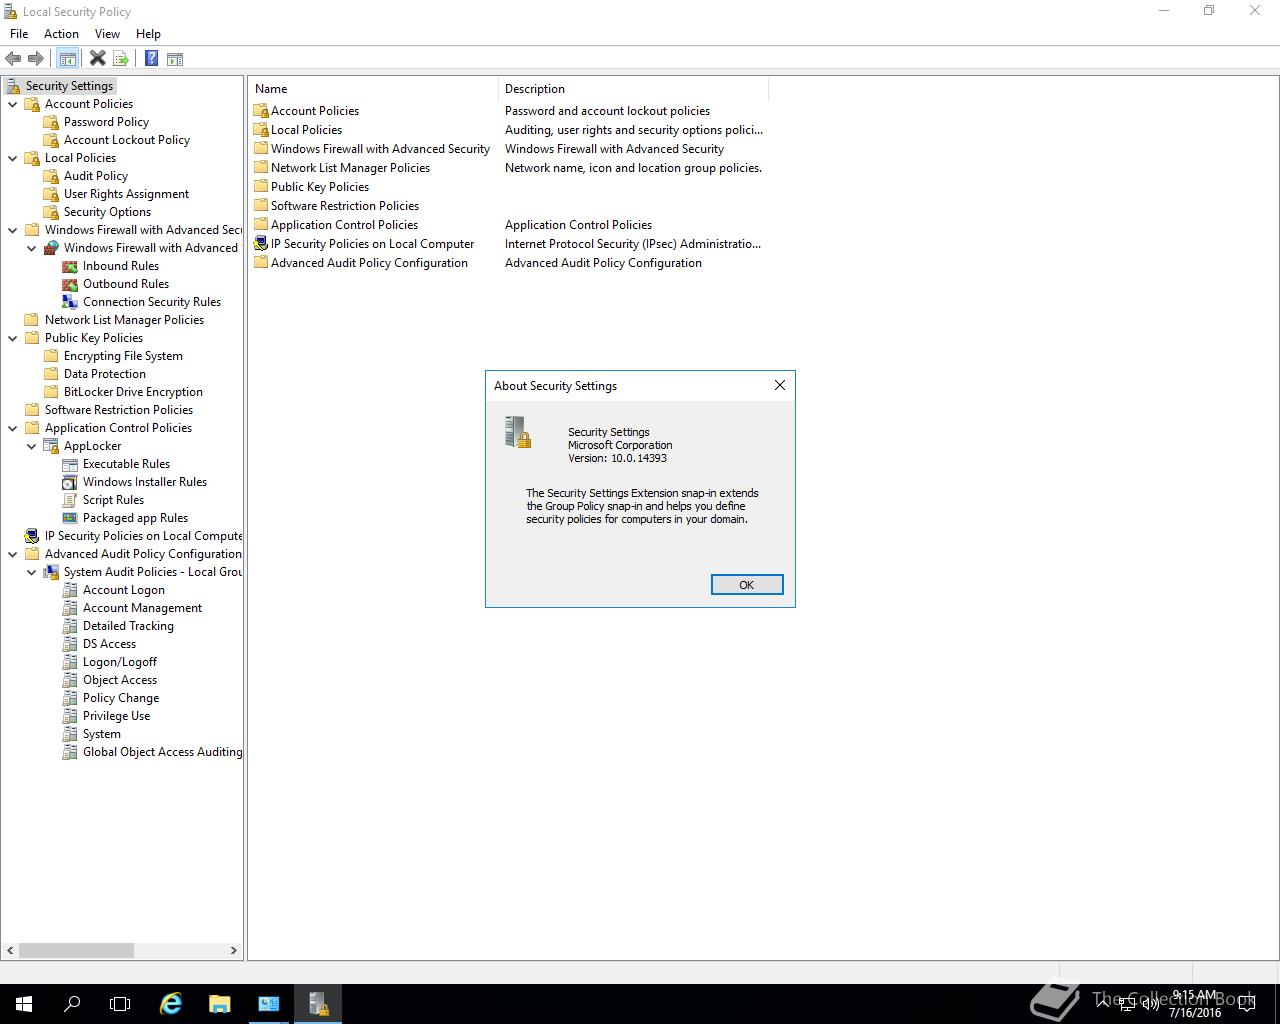Click Security Settings root icon in tree

(13, 86)
